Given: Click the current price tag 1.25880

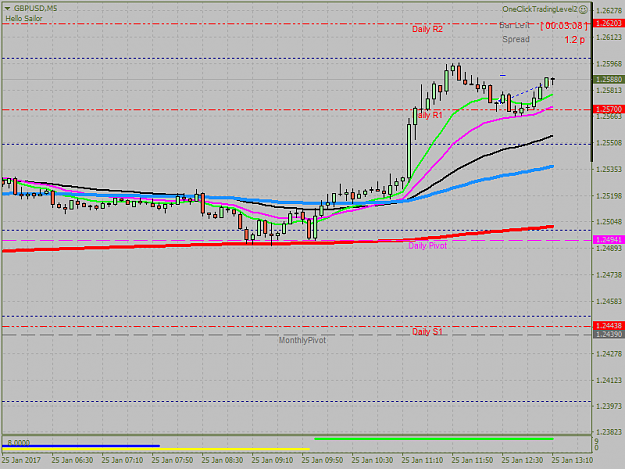Looking at the screenshot, I should (609, 79).
